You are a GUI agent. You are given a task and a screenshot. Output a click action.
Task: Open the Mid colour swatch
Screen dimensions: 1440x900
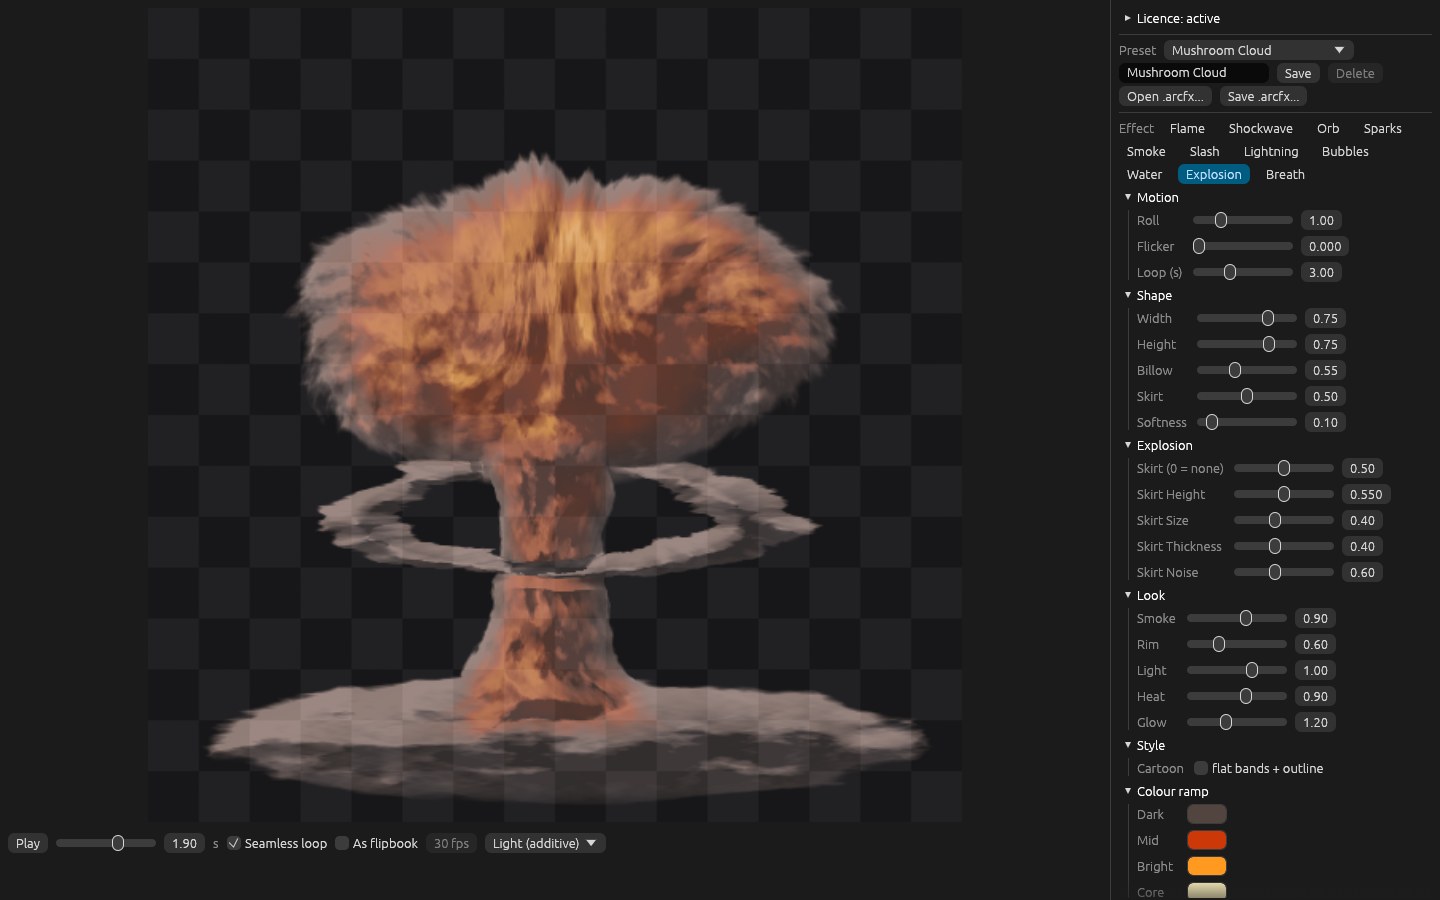(1207, 840)
